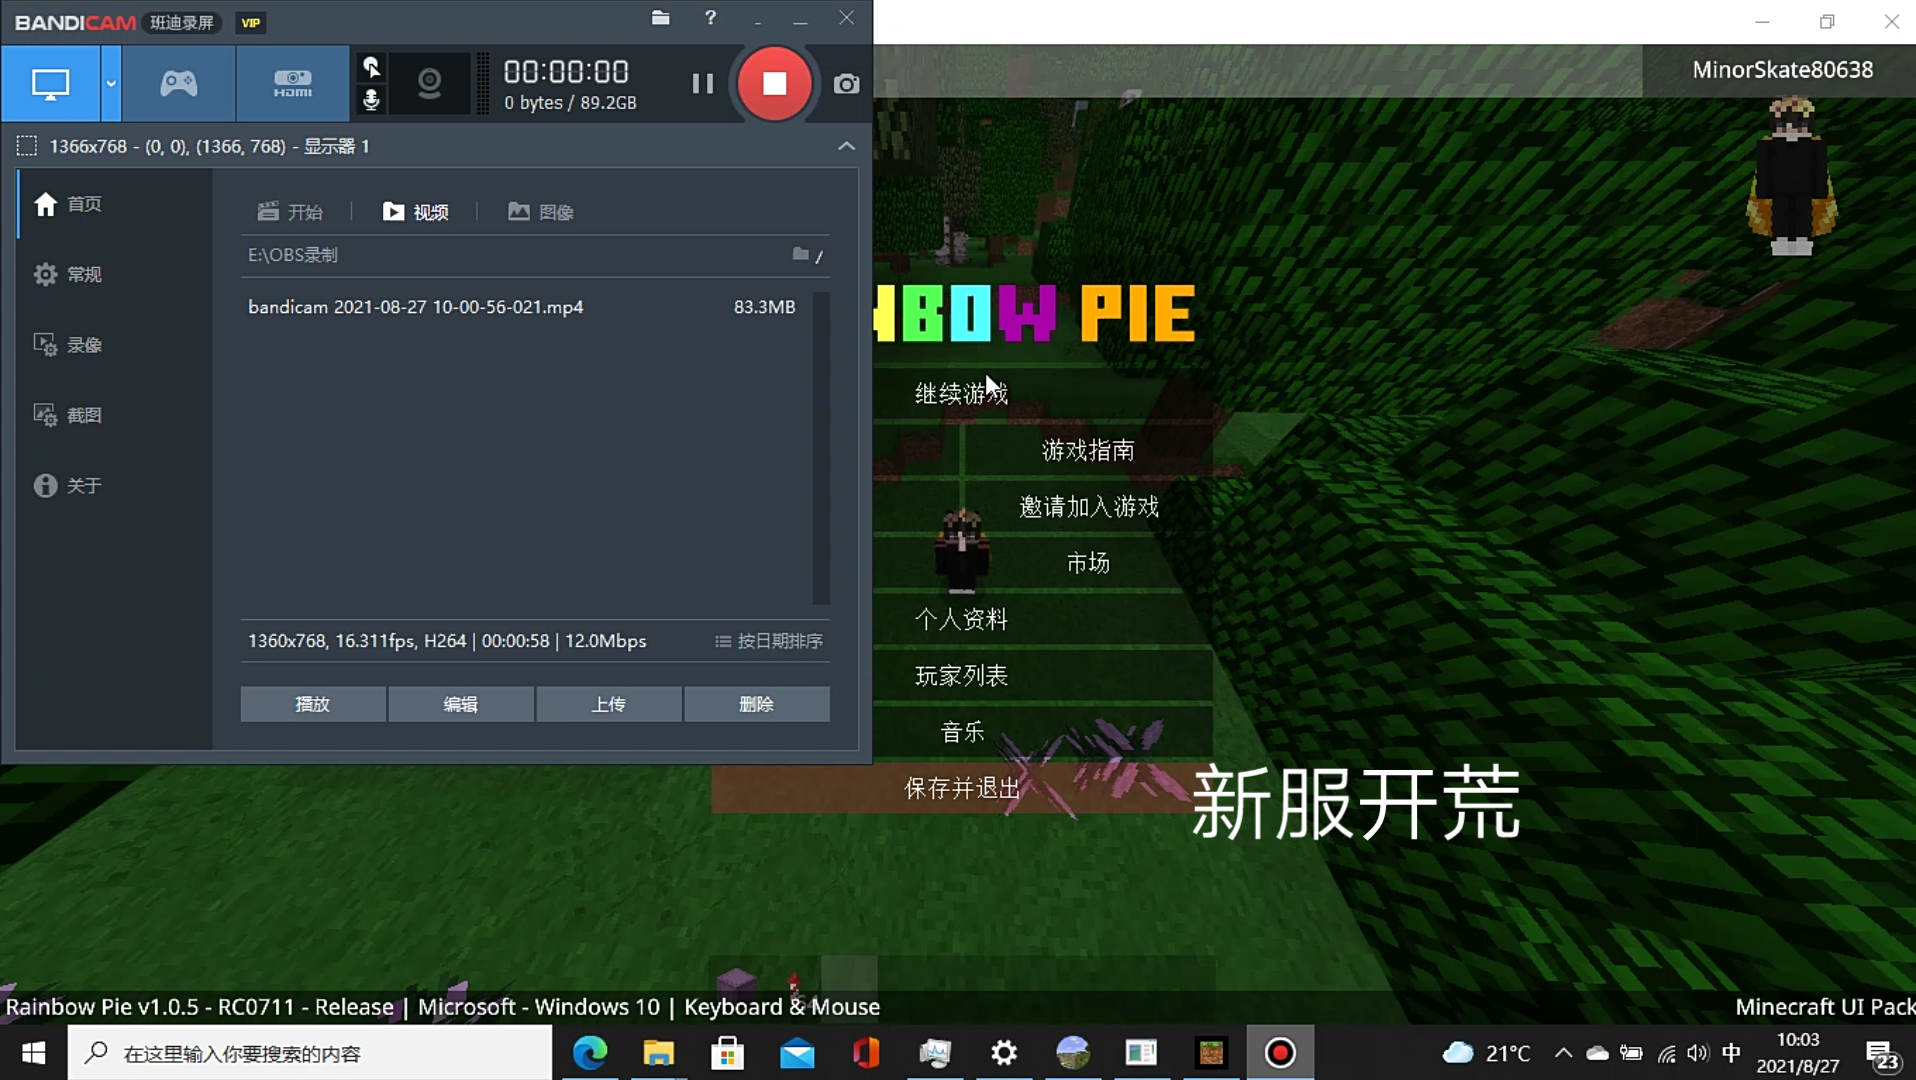
Task: Collapse the Bandicam panel chevron
Action: pos(846,146)
